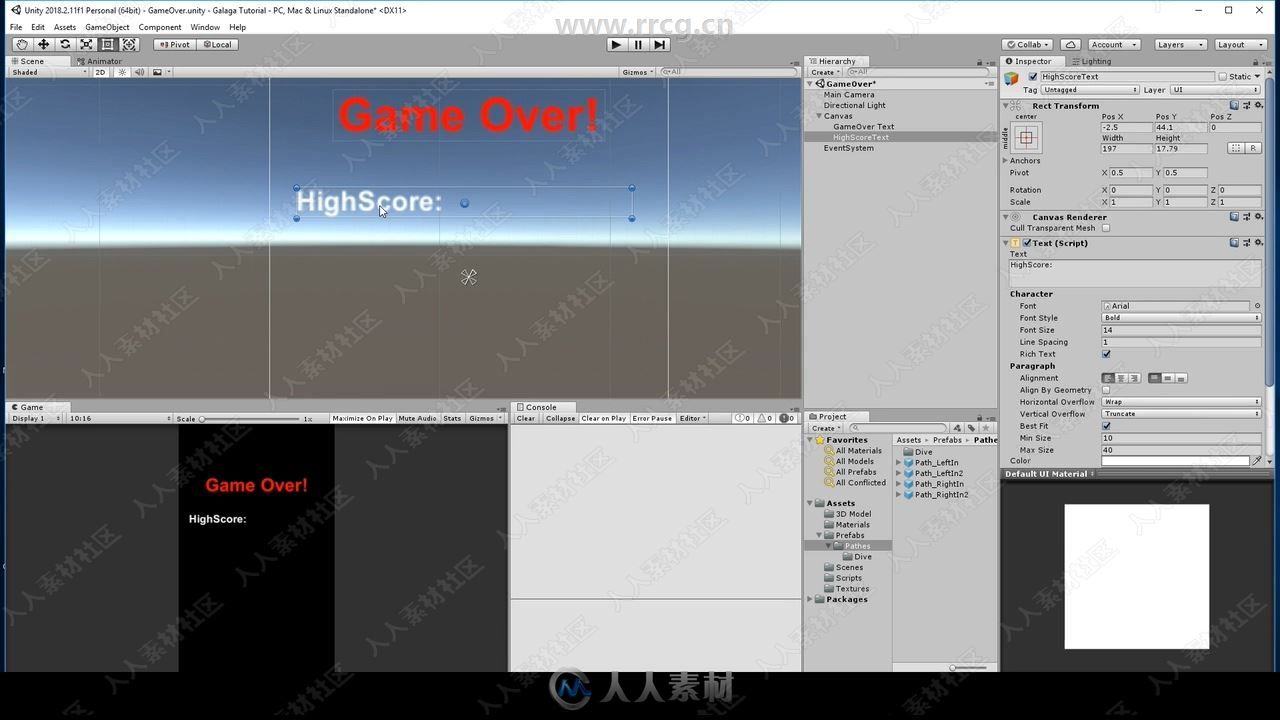Toggle Static checkbox

click(x=1222, y=76)
